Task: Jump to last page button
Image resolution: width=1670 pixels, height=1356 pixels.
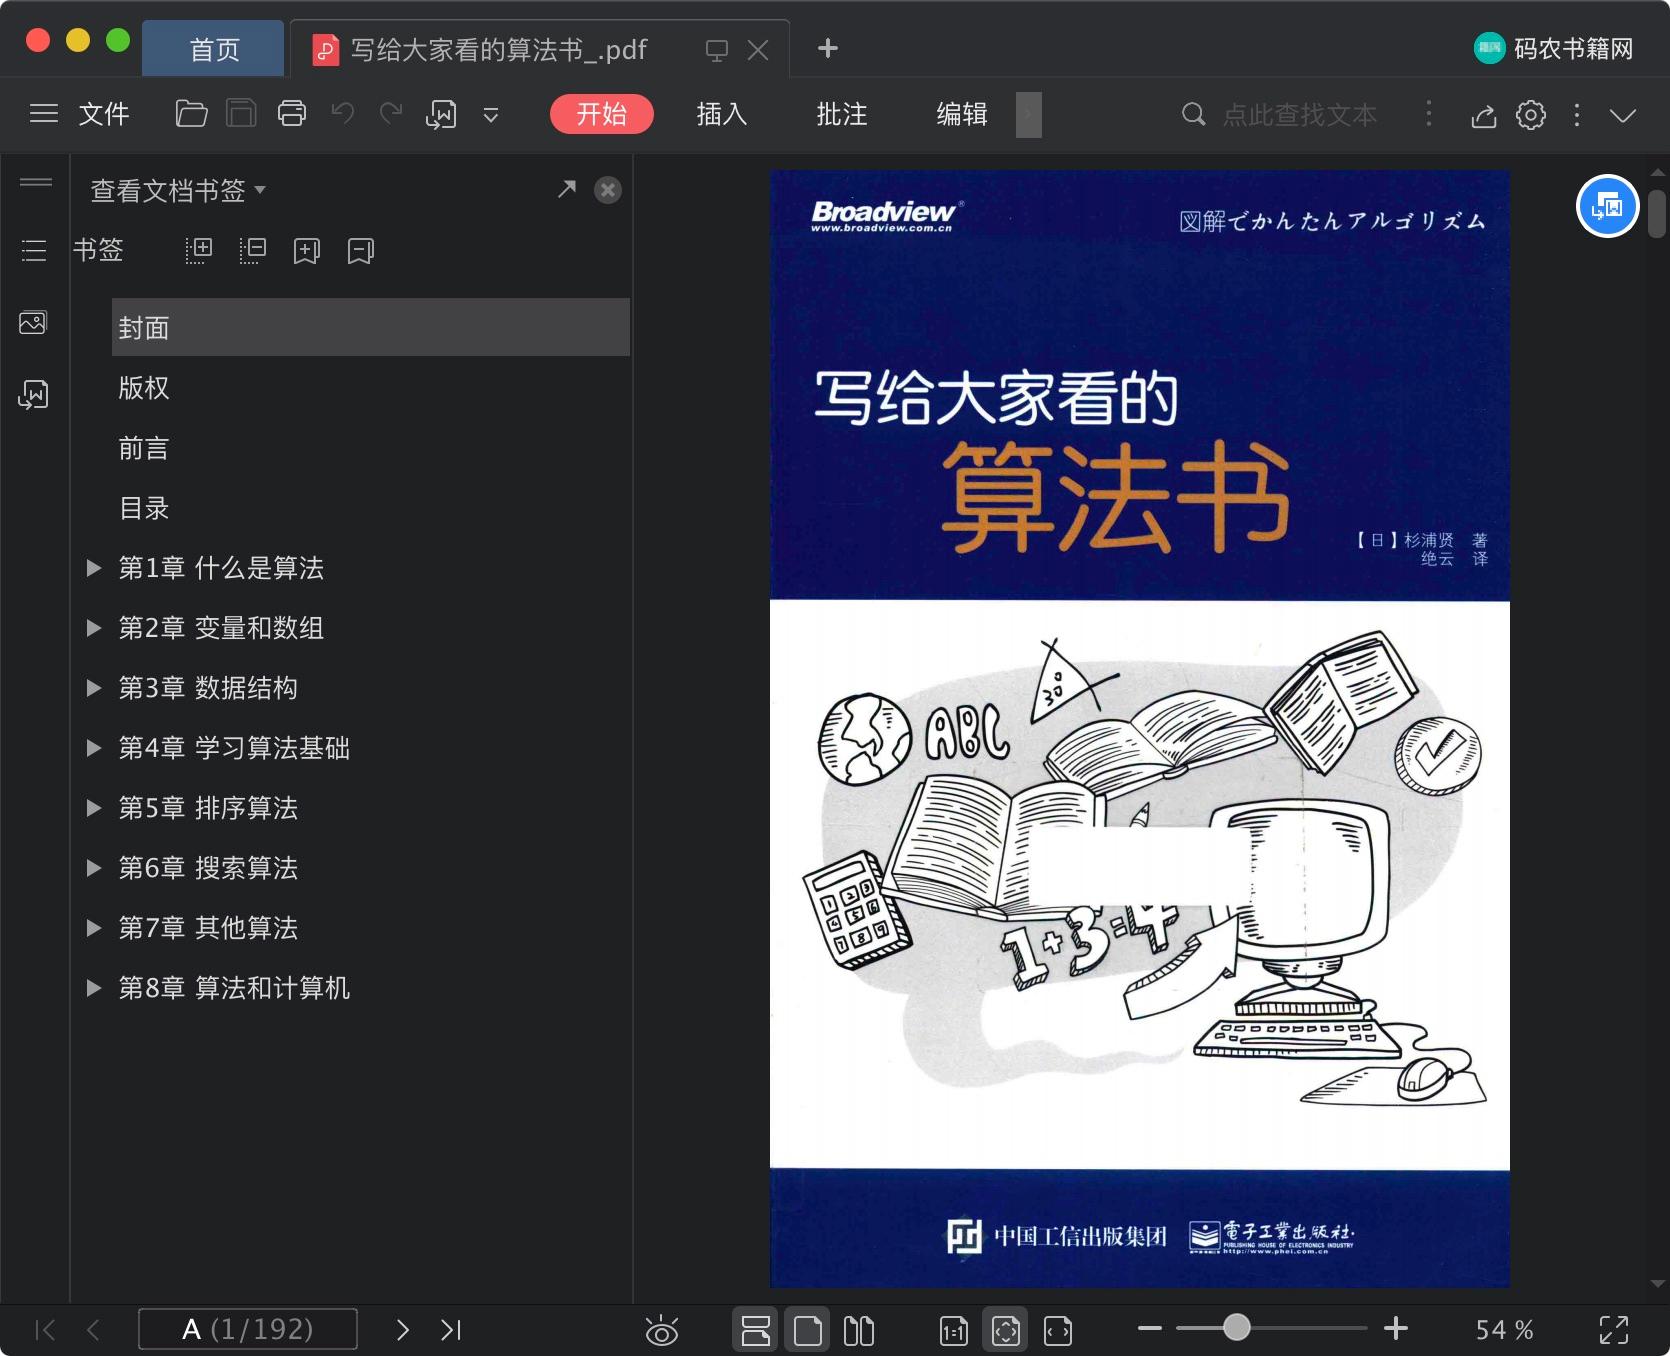Action: [451, 1329]
